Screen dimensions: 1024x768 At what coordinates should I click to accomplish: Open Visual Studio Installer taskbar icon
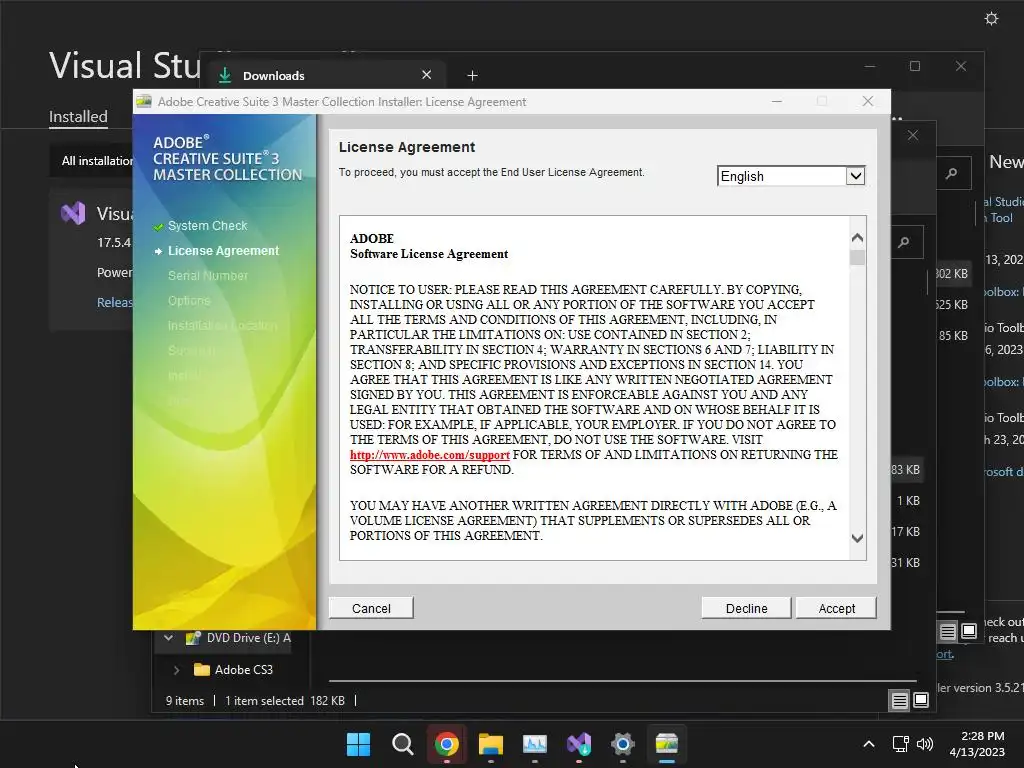point(579,744)
